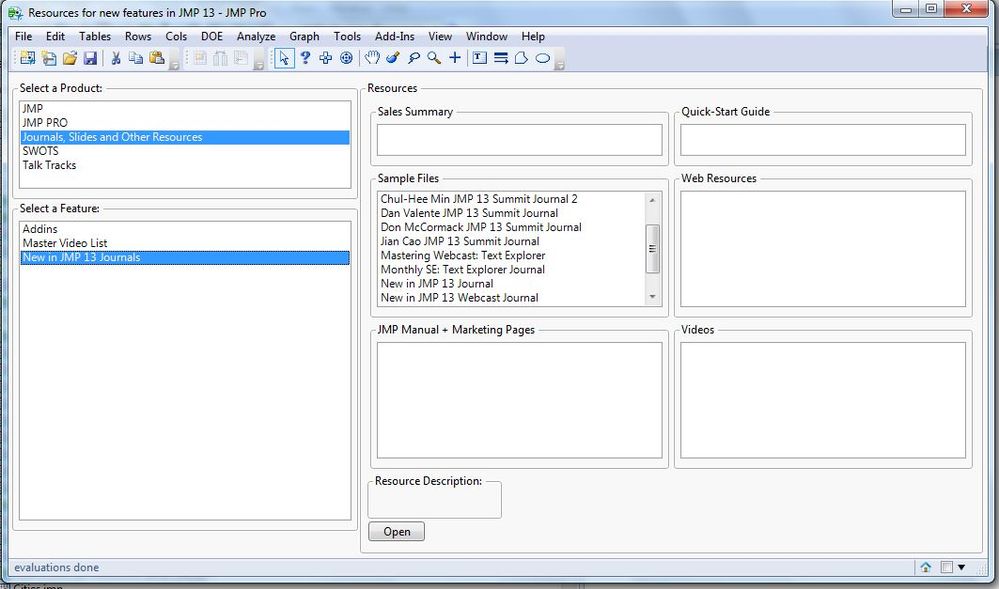Click the Paste clipboard icon
This screenshot has width=999, height=589.
point(156,58)
